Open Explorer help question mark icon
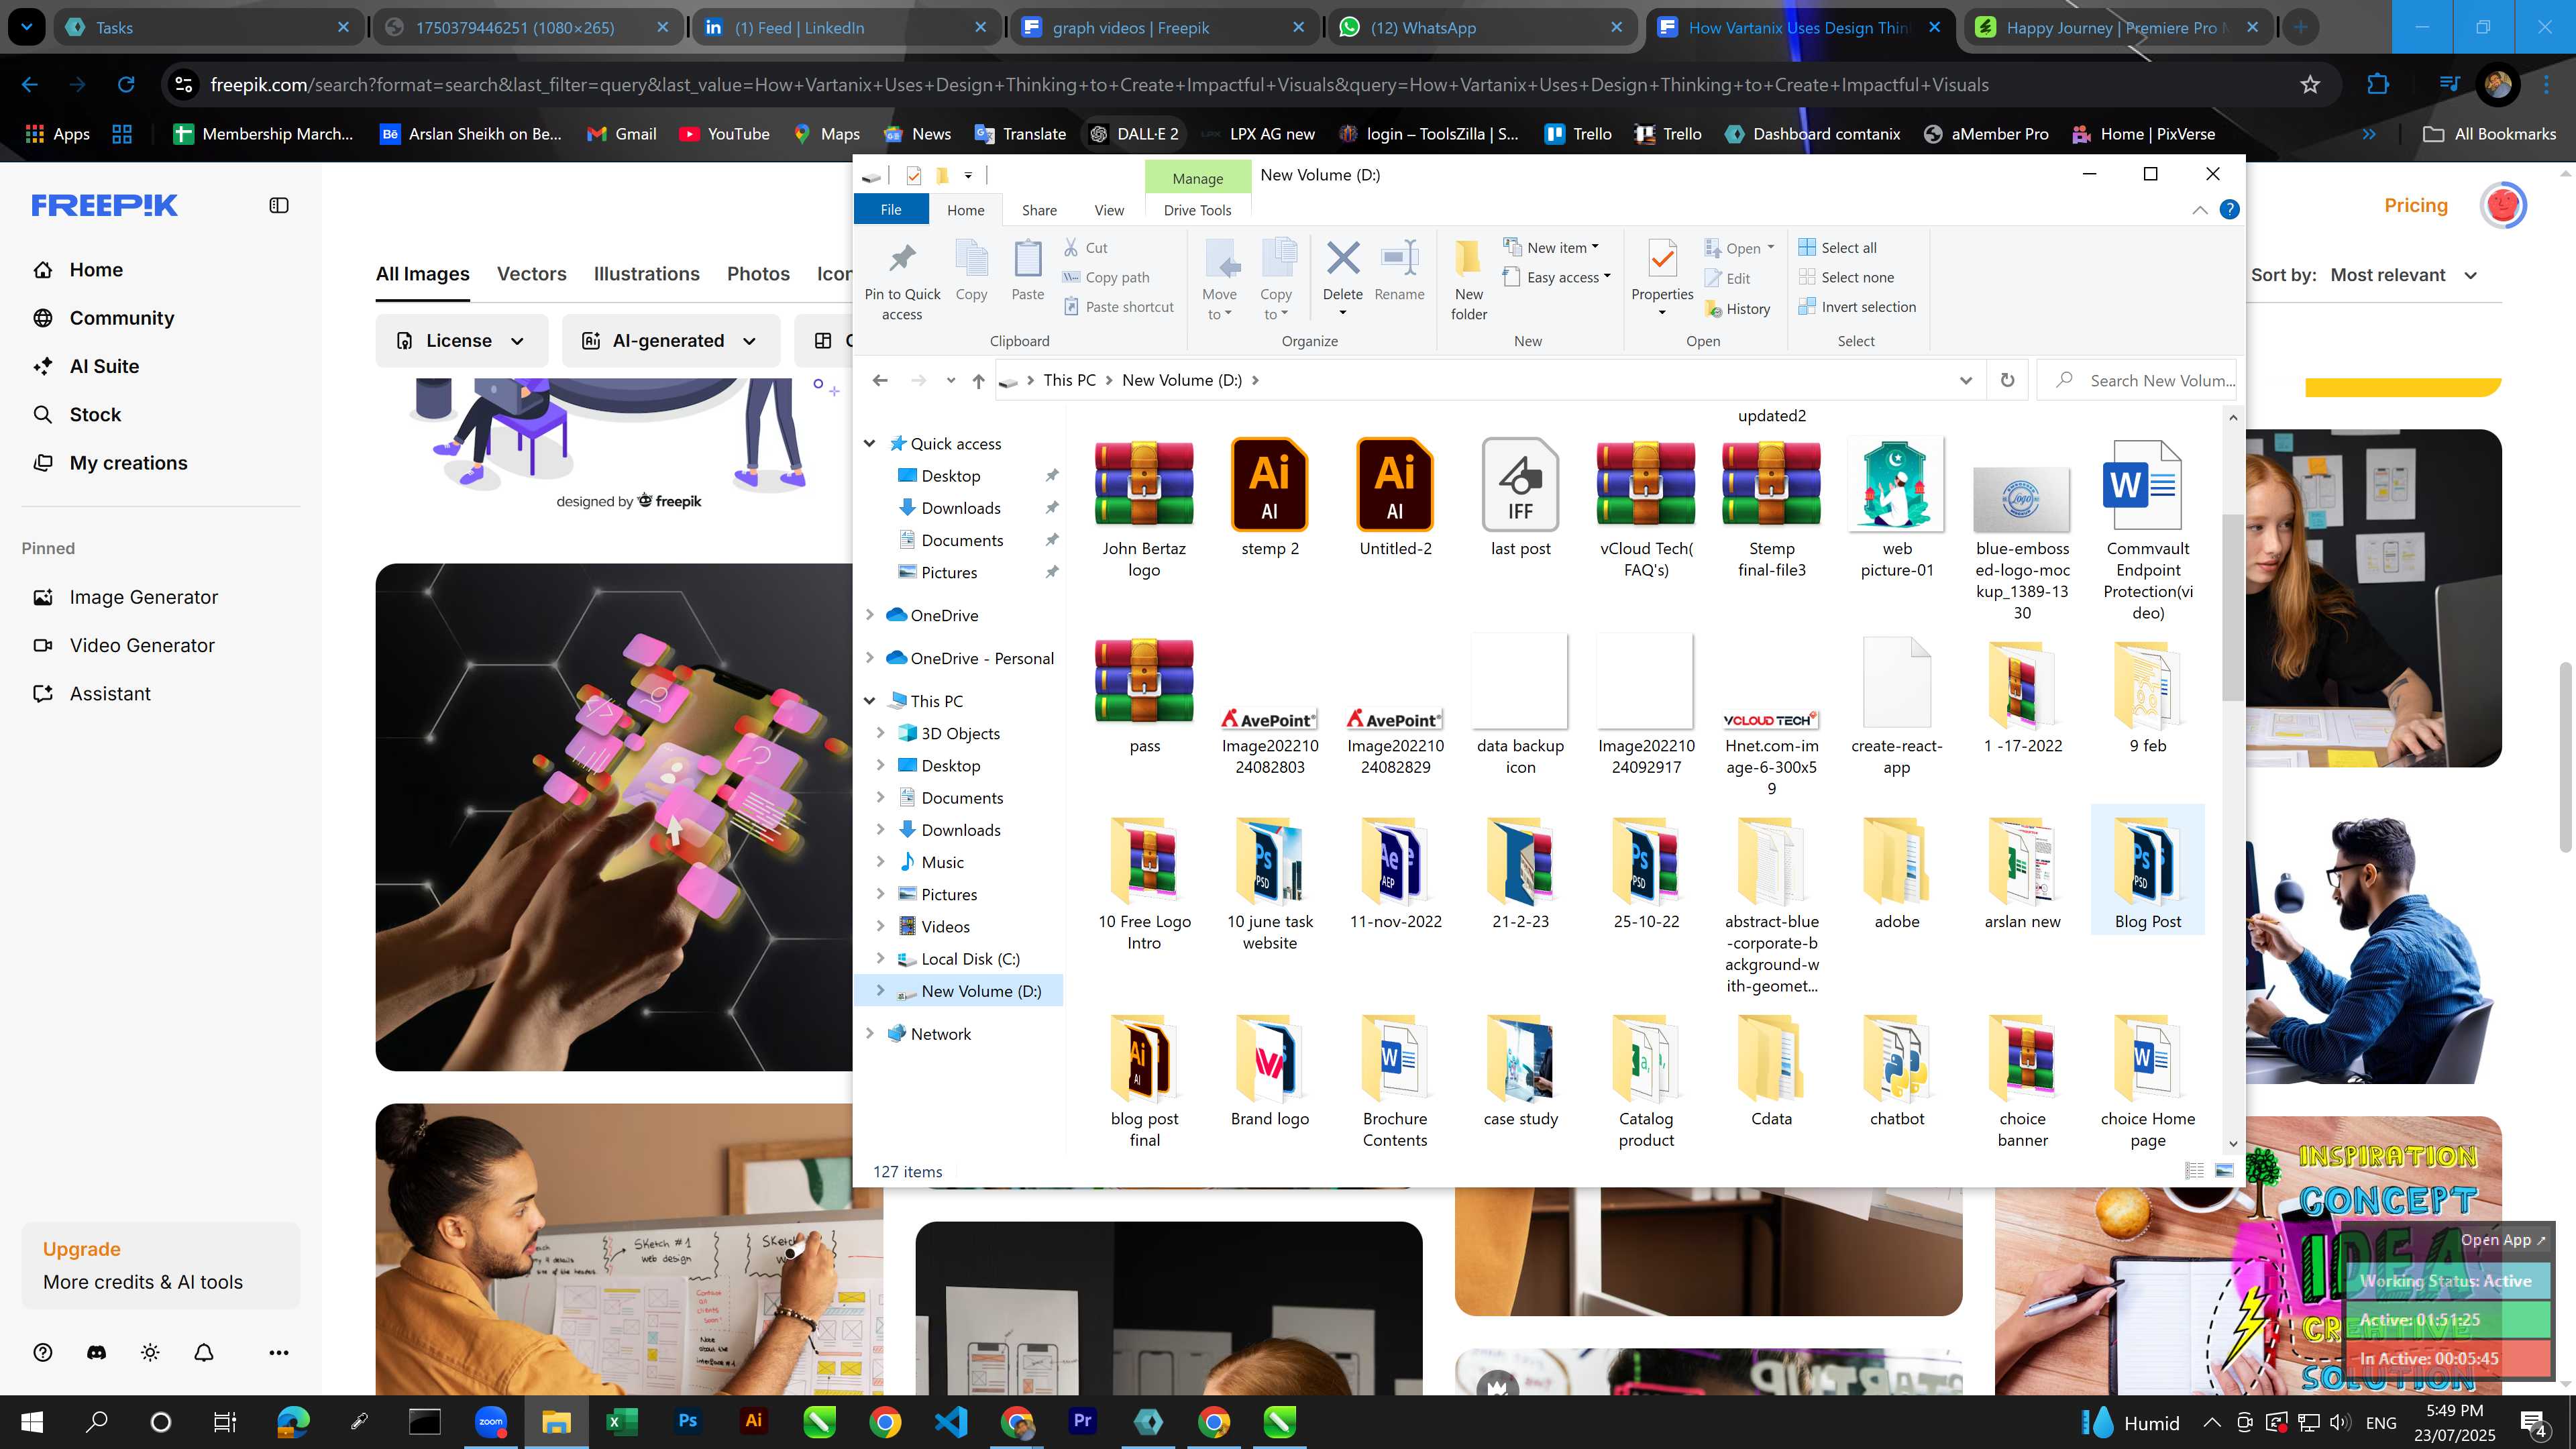Viewport: 2576px width, 1449px height. coord(2229,210)
